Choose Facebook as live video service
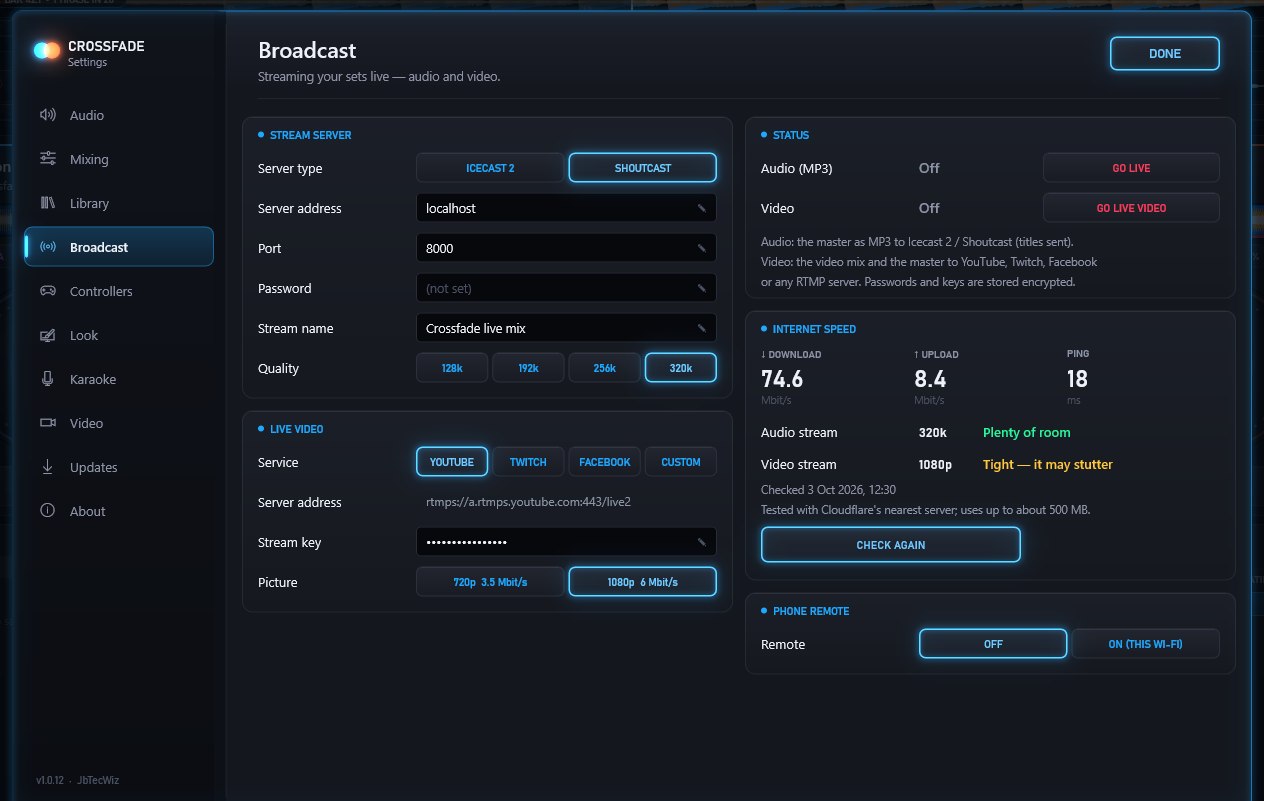The width and height of the screenshot is (1264, 801). pos(604,462)
